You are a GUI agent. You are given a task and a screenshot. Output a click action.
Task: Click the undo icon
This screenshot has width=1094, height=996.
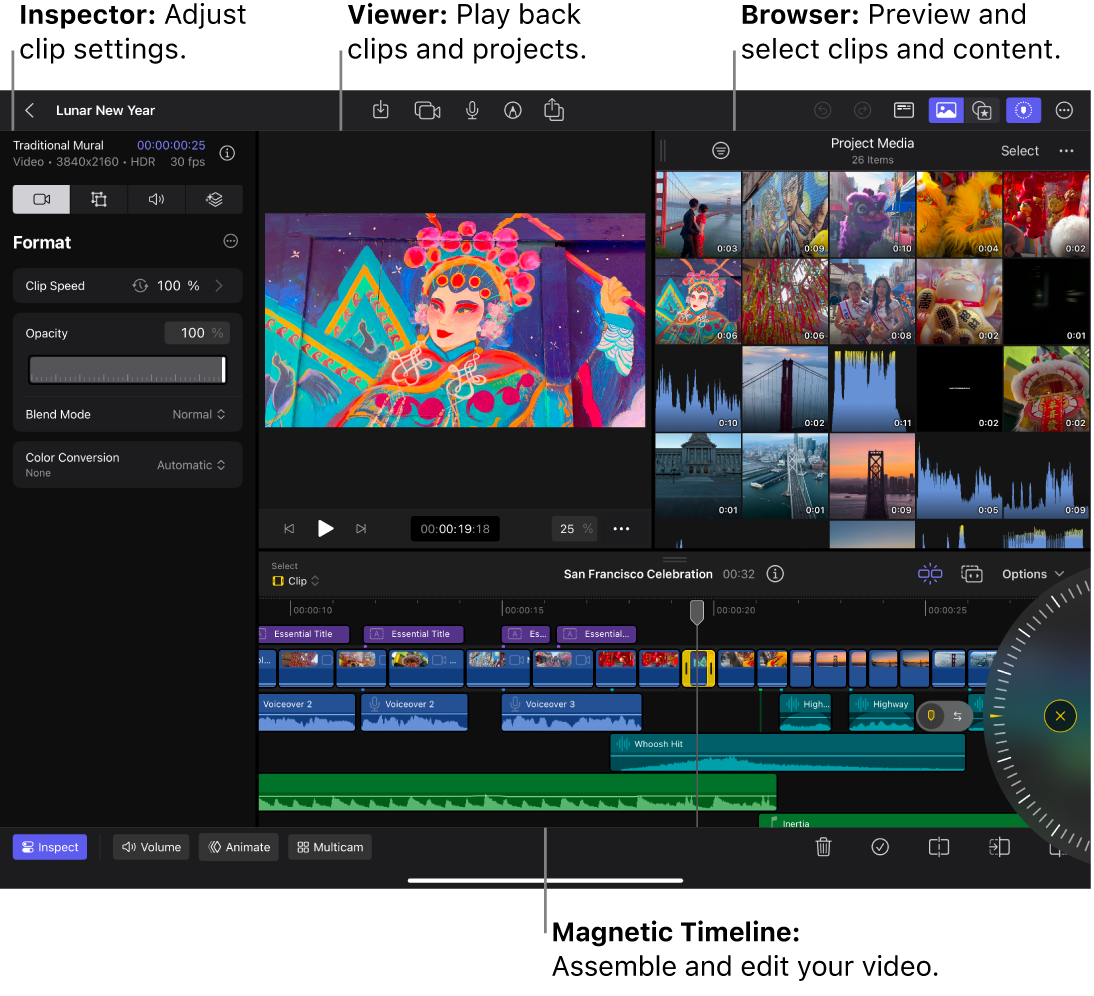(x=823, y=110)
